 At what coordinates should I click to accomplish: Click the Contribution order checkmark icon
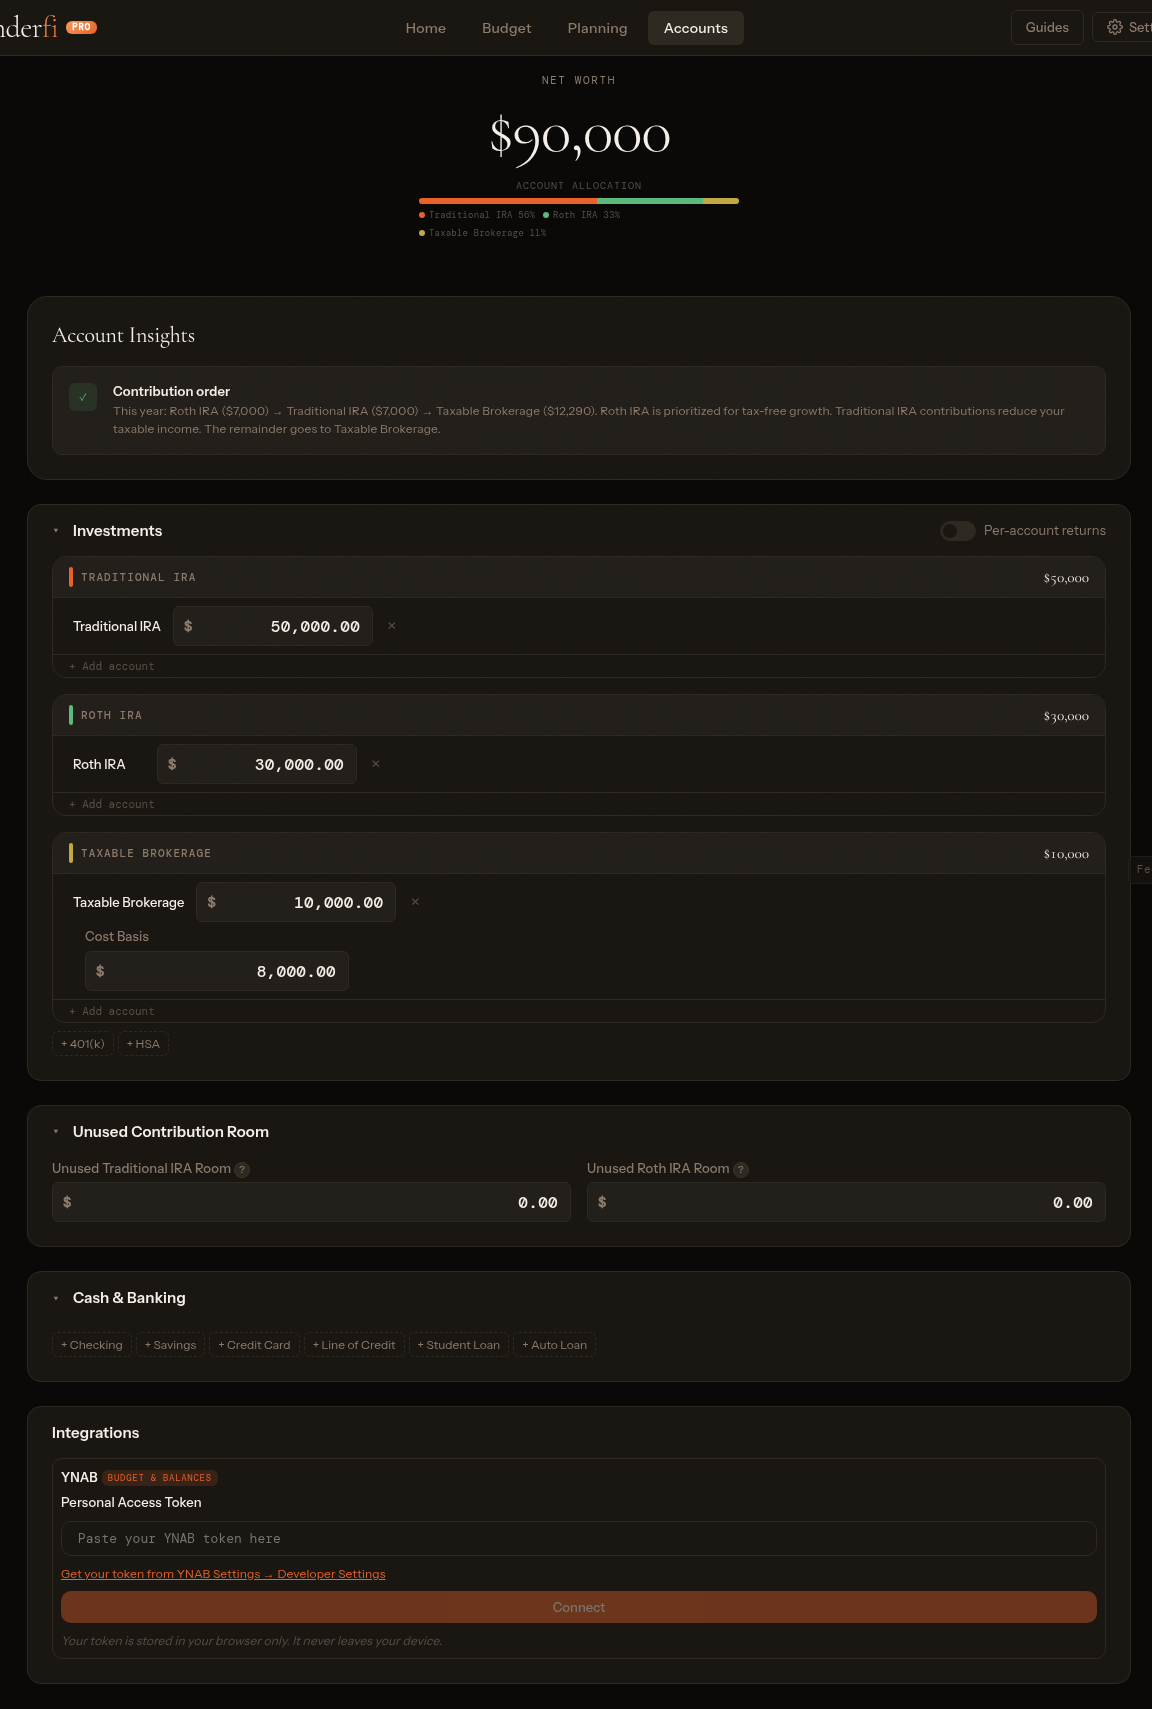(x=83, y=397)
